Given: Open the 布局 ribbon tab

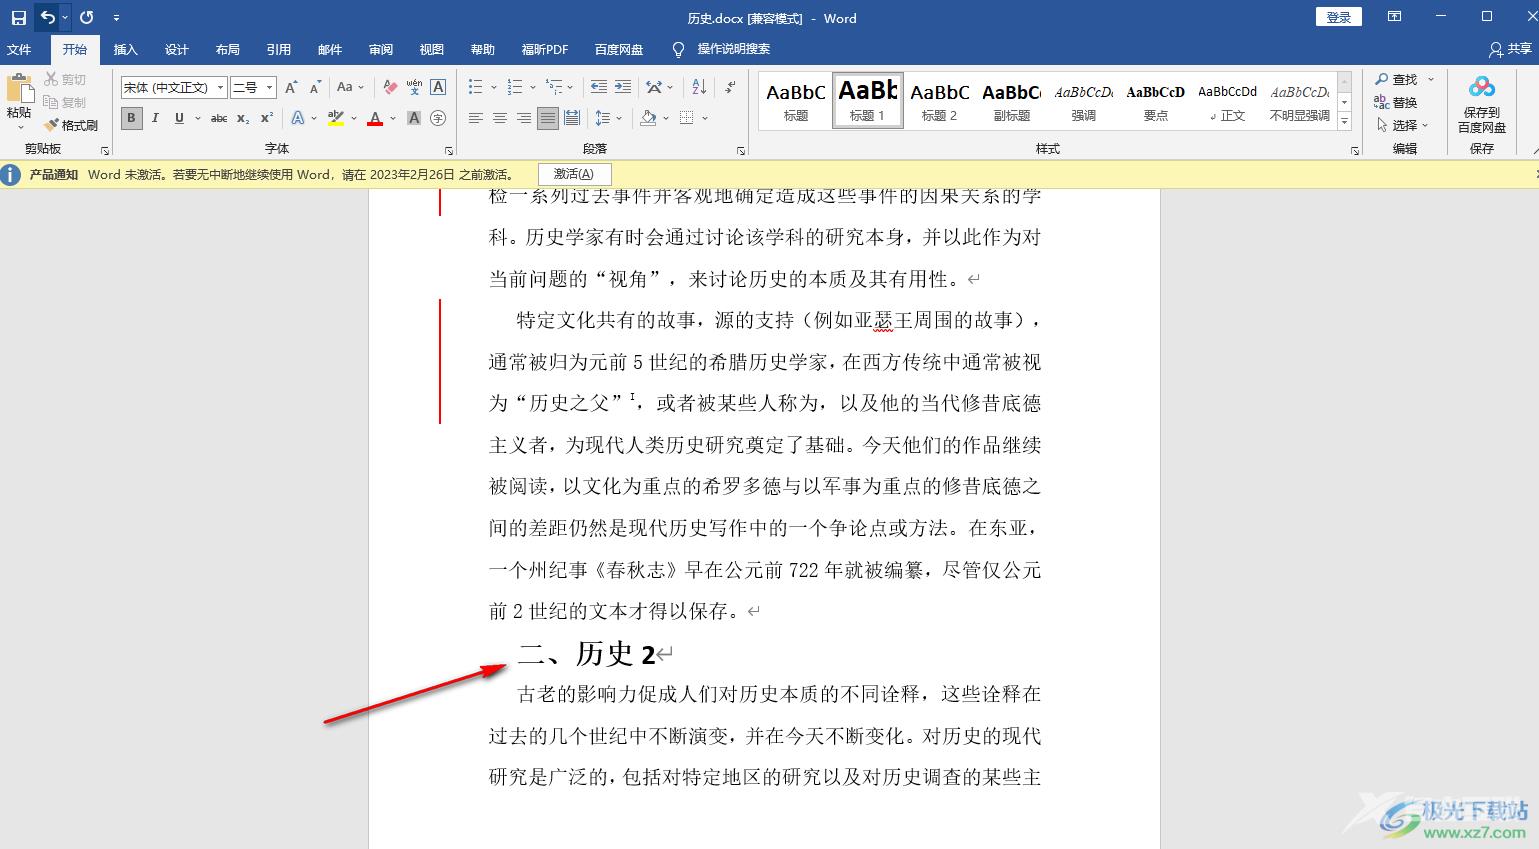Looking at the screenshot, I should tap(228, 49).
